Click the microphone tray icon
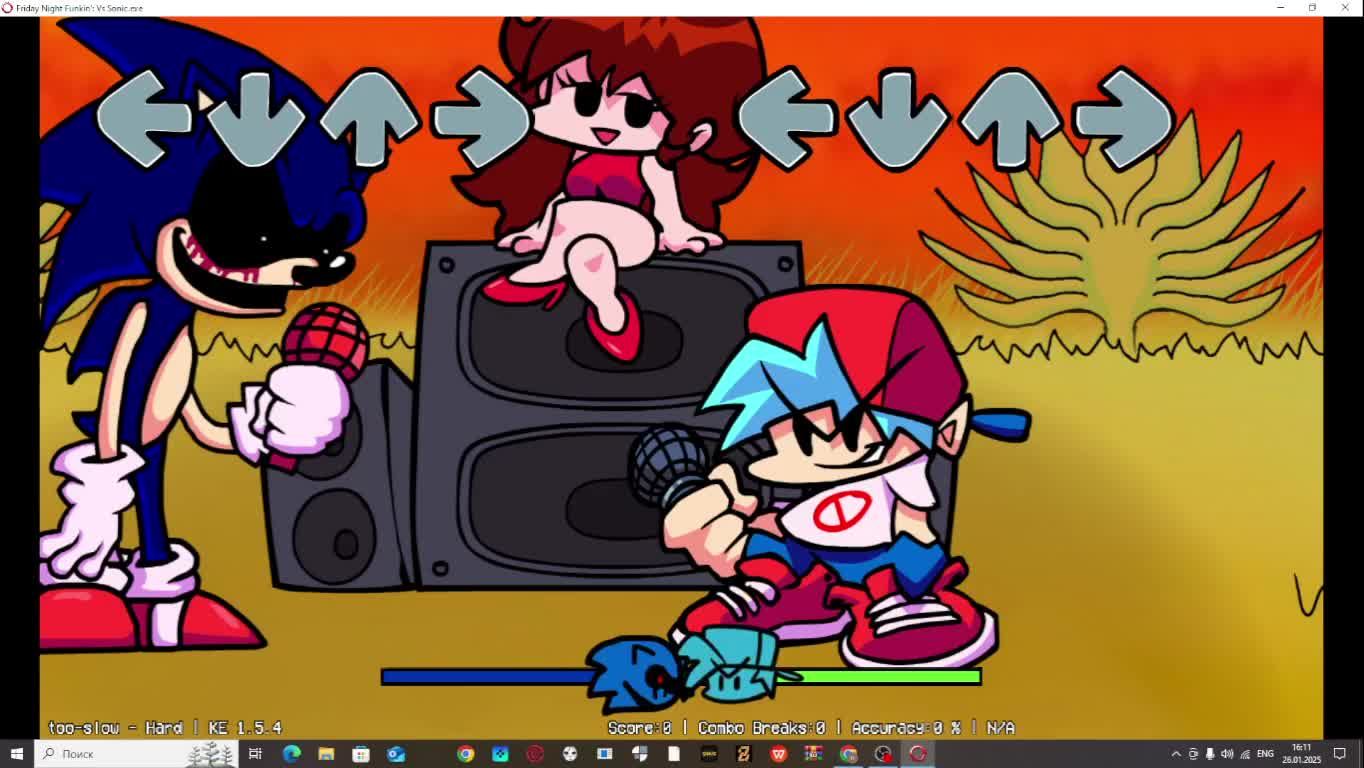The width and height of the screenshot is (1364, 768). click(x=1210, y=754)
